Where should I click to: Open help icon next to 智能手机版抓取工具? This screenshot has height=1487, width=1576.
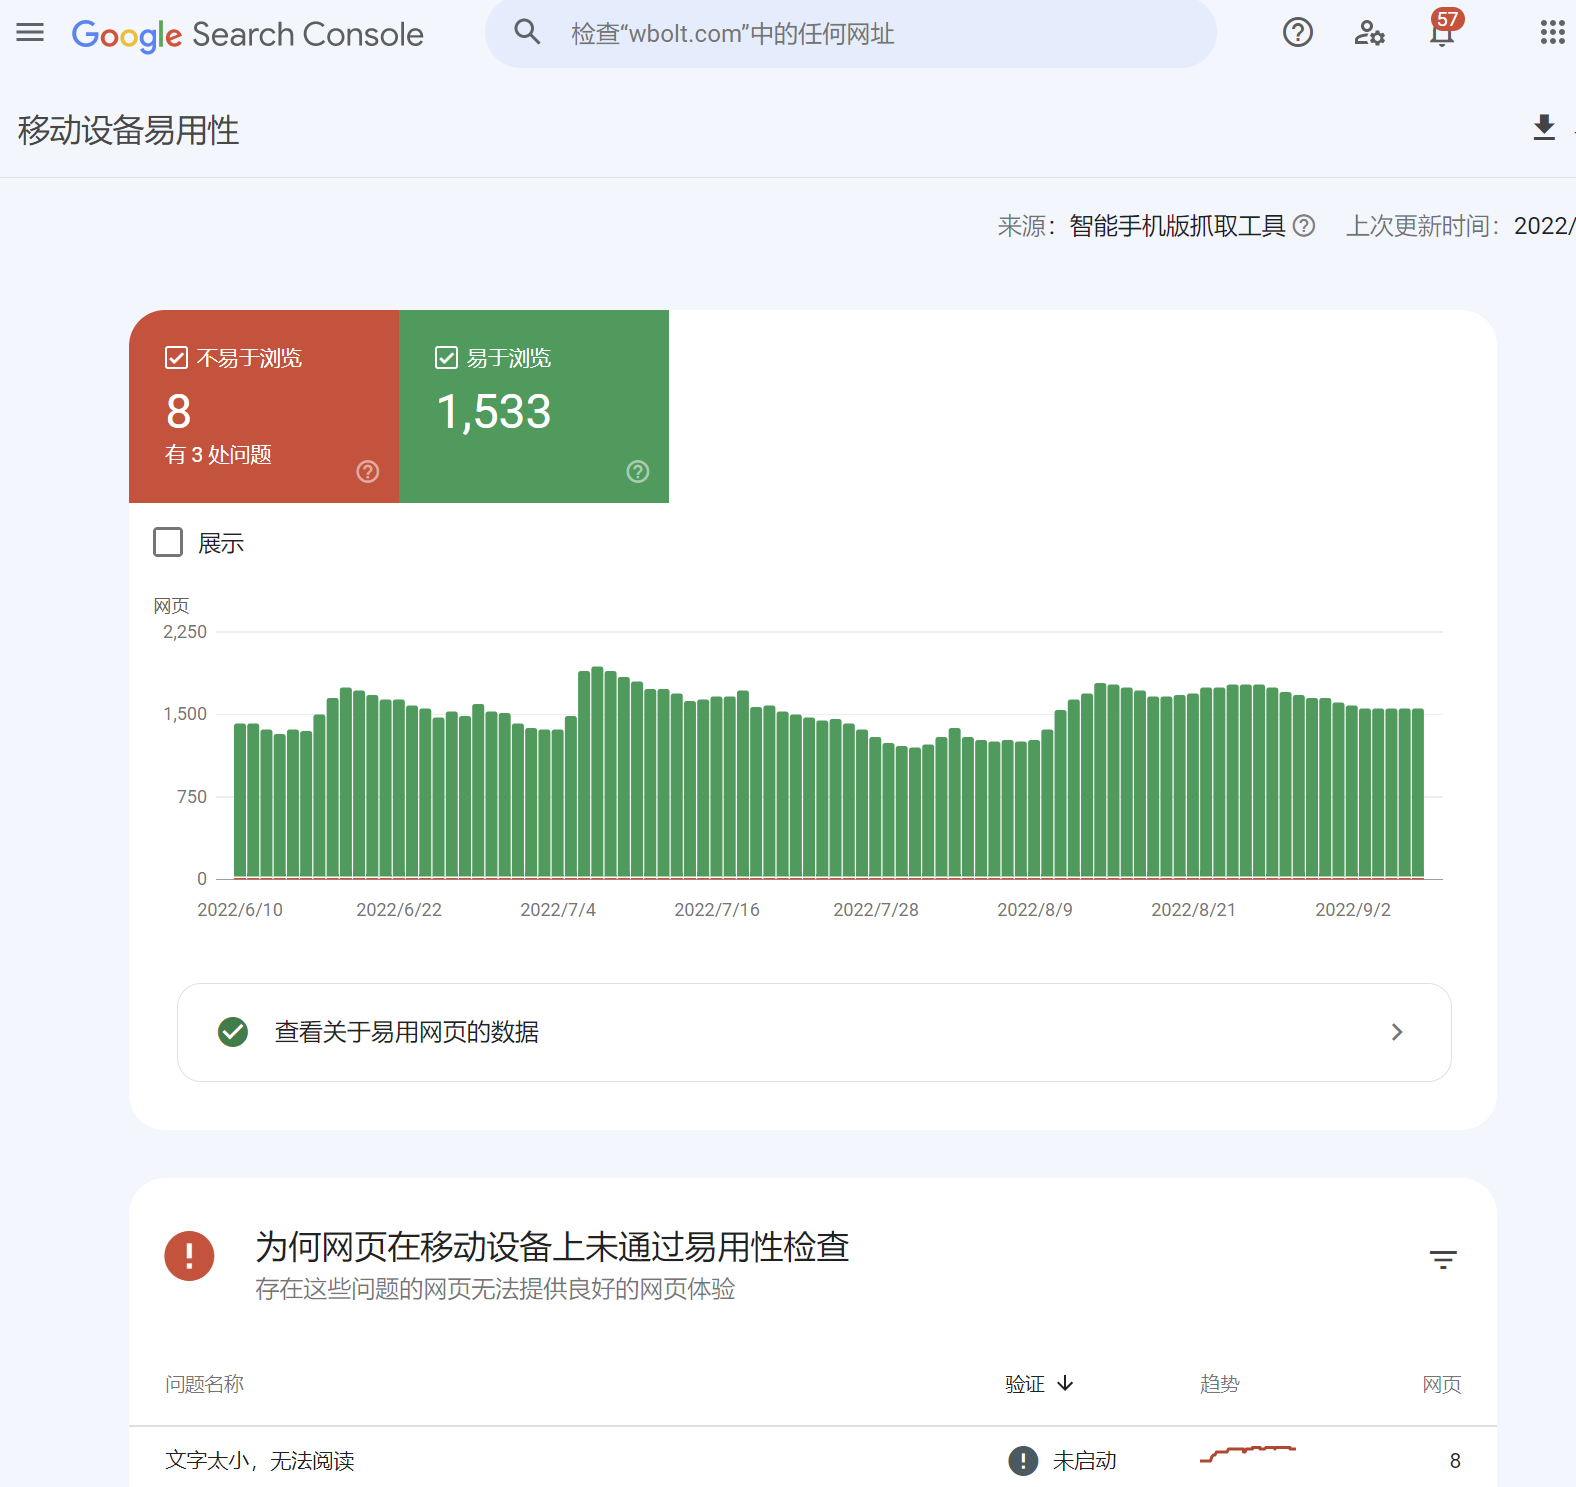click(x=1304, y=226)
